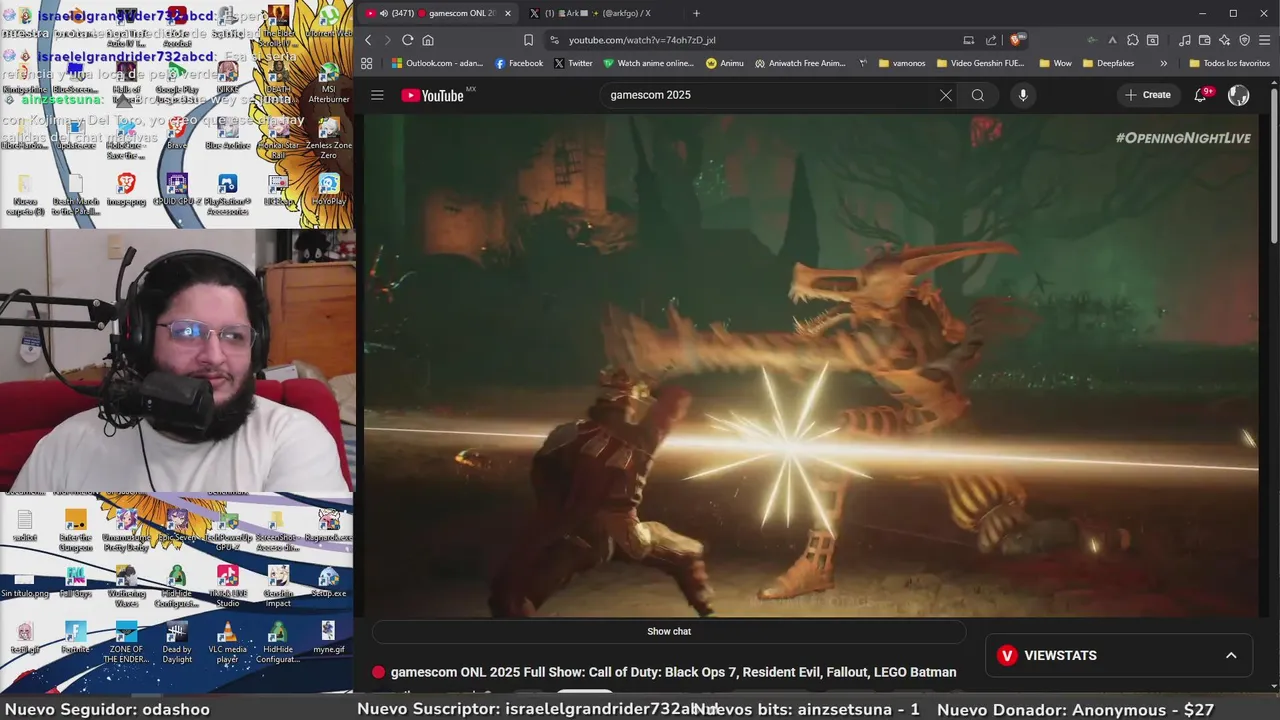Launch Genshin Impact desktop shortcut
This screenshot has width=1280, height=720.
(x=278, y=584)
